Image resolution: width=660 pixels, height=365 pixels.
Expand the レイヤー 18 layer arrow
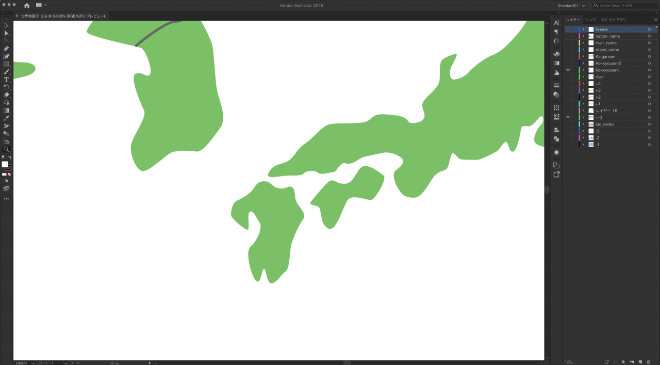pyautogui.click(x=583, y=111)
